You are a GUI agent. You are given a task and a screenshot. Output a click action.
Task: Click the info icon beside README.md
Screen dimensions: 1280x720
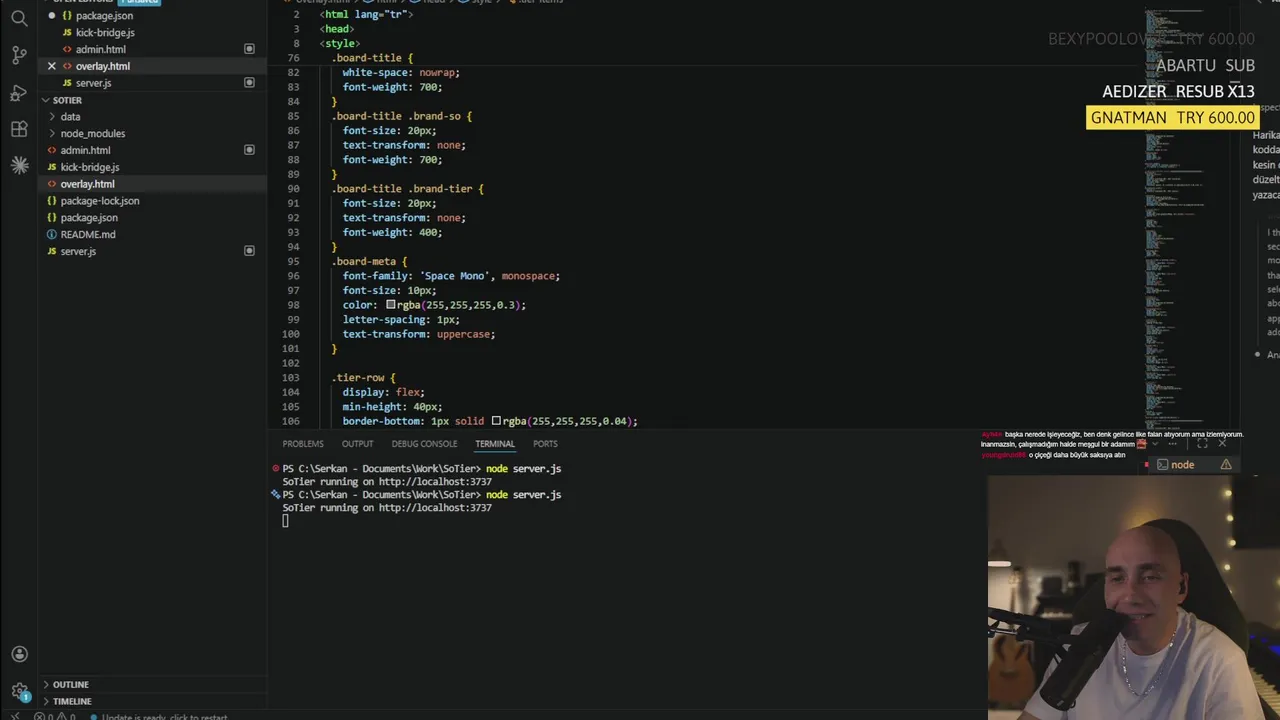pyautogui.click(x=52, y=234)
